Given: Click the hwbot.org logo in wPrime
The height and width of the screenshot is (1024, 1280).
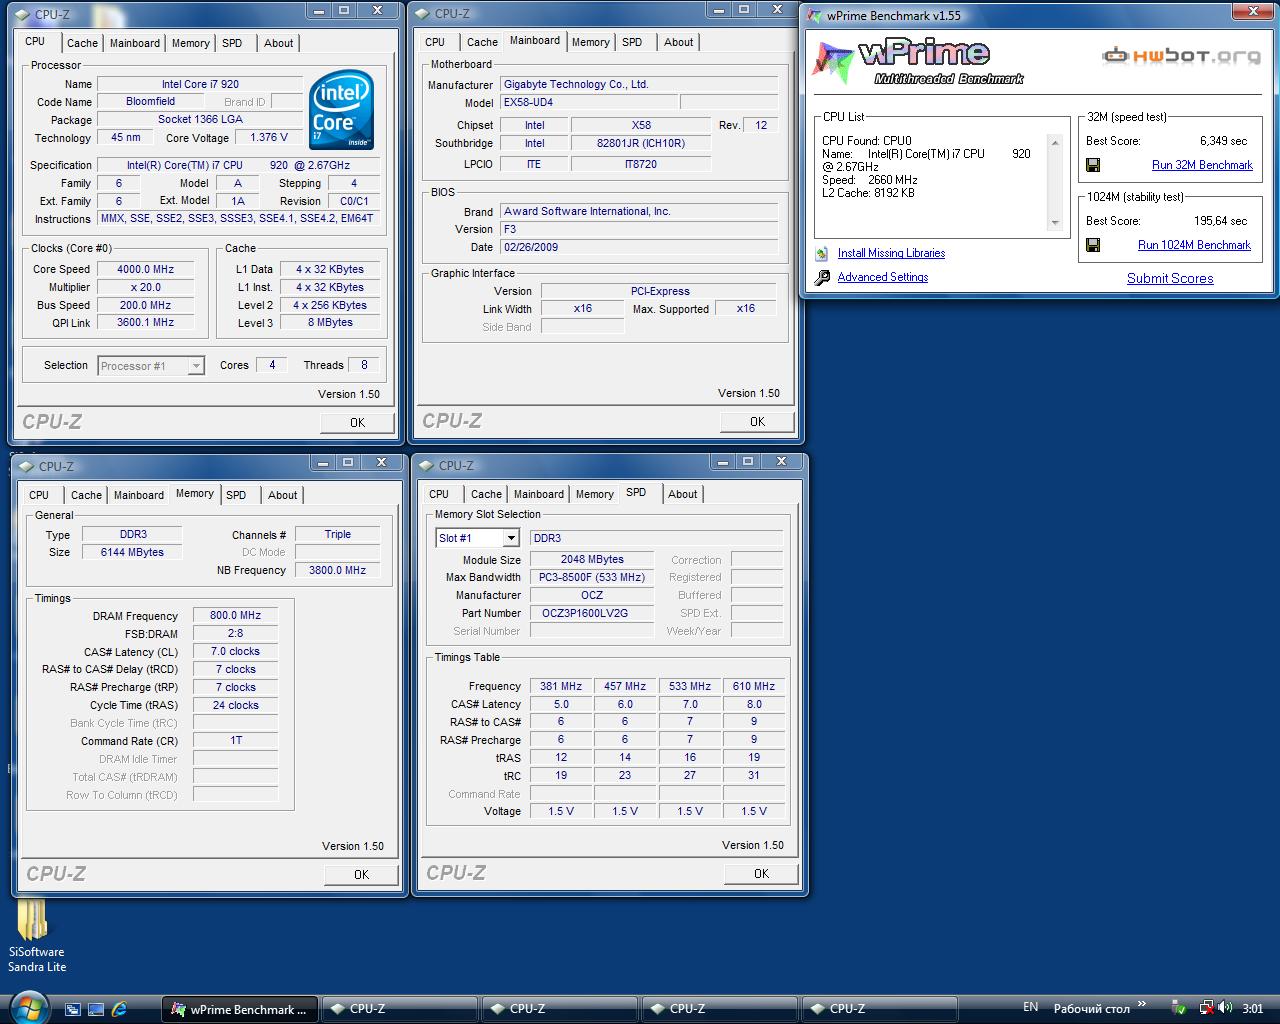Looking at the screenshot, I should coord(1181,56).
